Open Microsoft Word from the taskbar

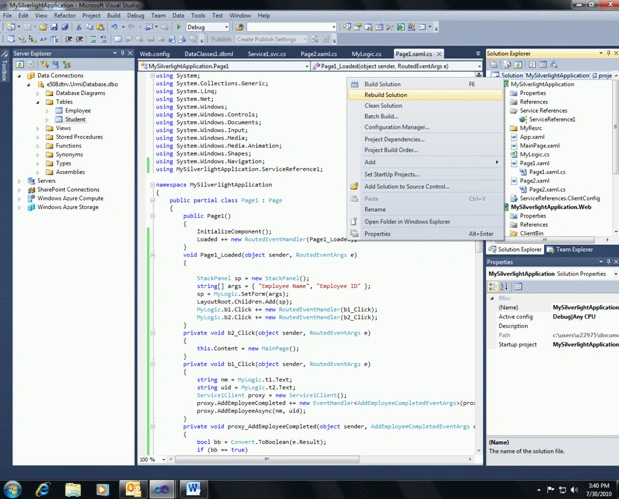[x=193, y=490]
